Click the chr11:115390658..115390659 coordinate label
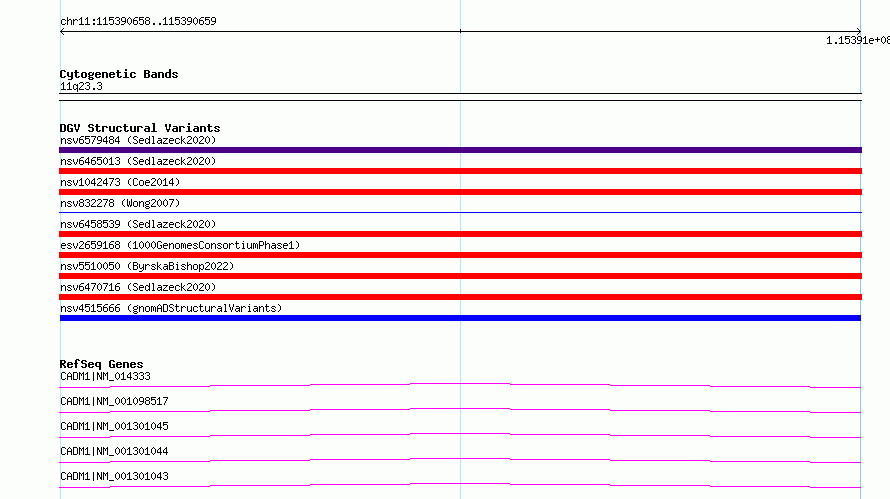 (138, 22)
